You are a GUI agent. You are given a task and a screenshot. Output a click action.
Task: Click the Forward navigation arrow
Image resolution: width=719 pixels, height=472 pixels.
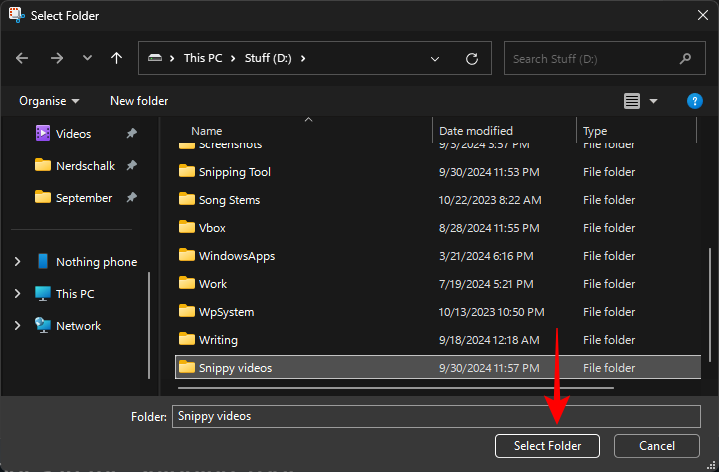57,59
